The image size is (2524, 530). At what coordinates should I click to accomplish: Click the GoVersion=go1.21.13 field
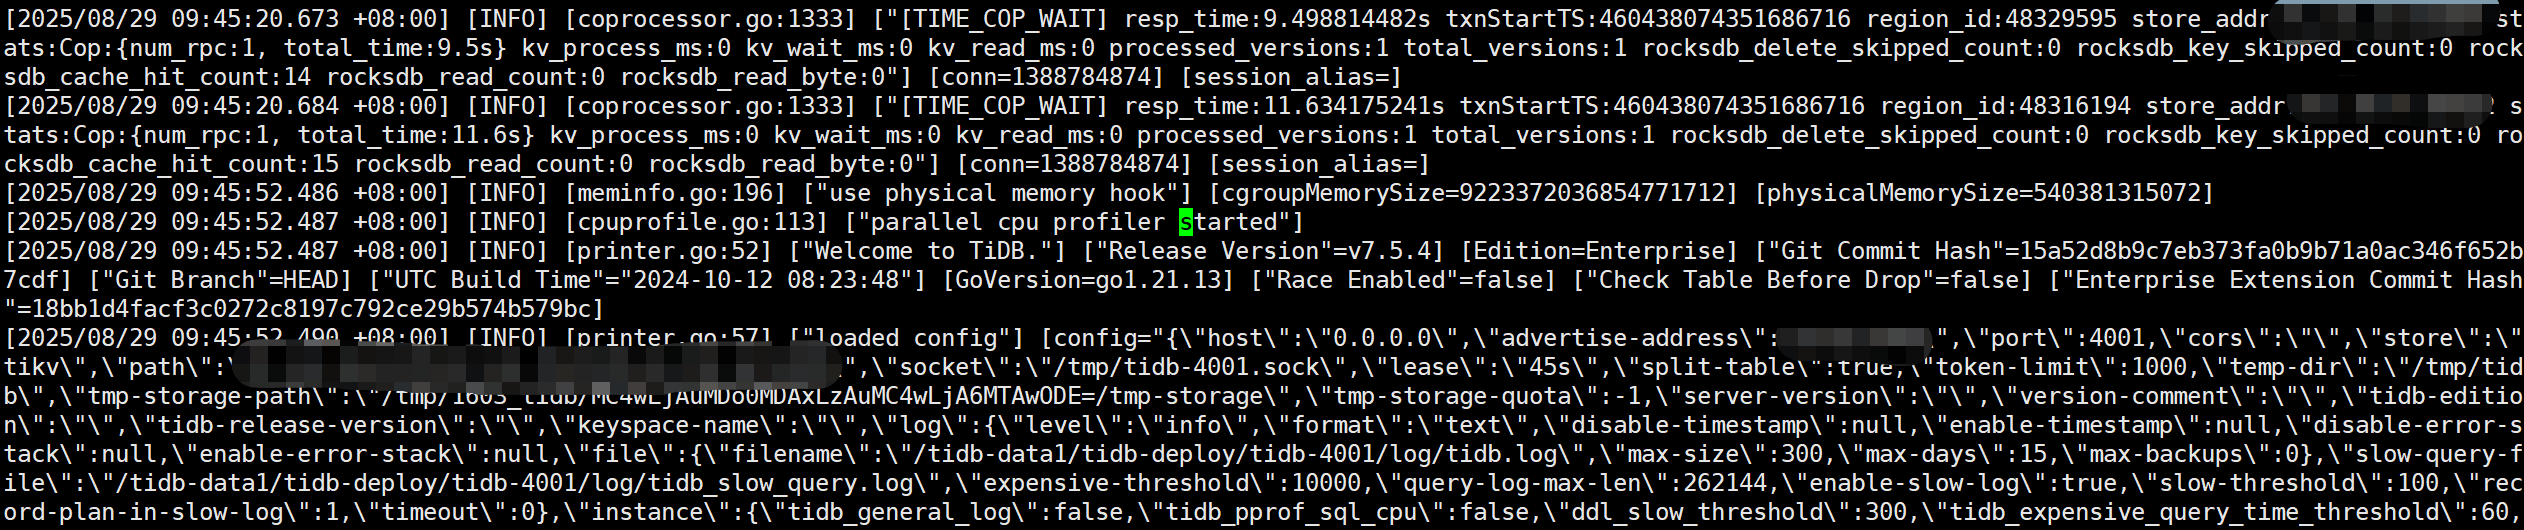coord(1088,280)
